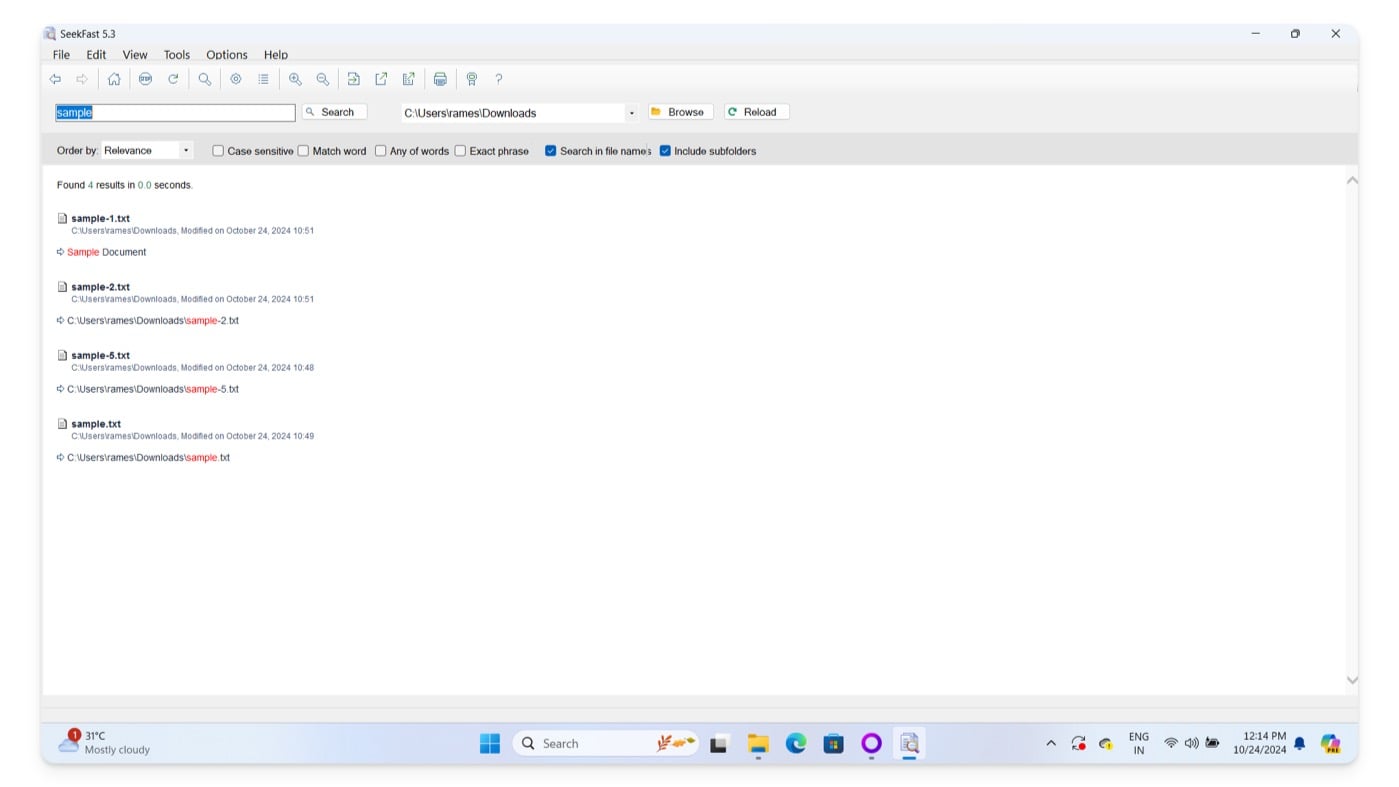Click the Reload button
1399x787 pixels.
pos(757,112)
